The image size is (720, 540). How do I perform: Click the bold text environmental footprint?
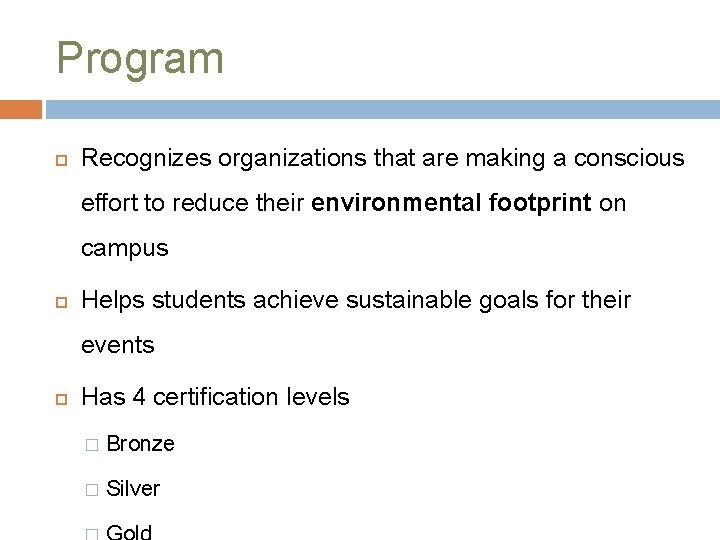[451, 203]
